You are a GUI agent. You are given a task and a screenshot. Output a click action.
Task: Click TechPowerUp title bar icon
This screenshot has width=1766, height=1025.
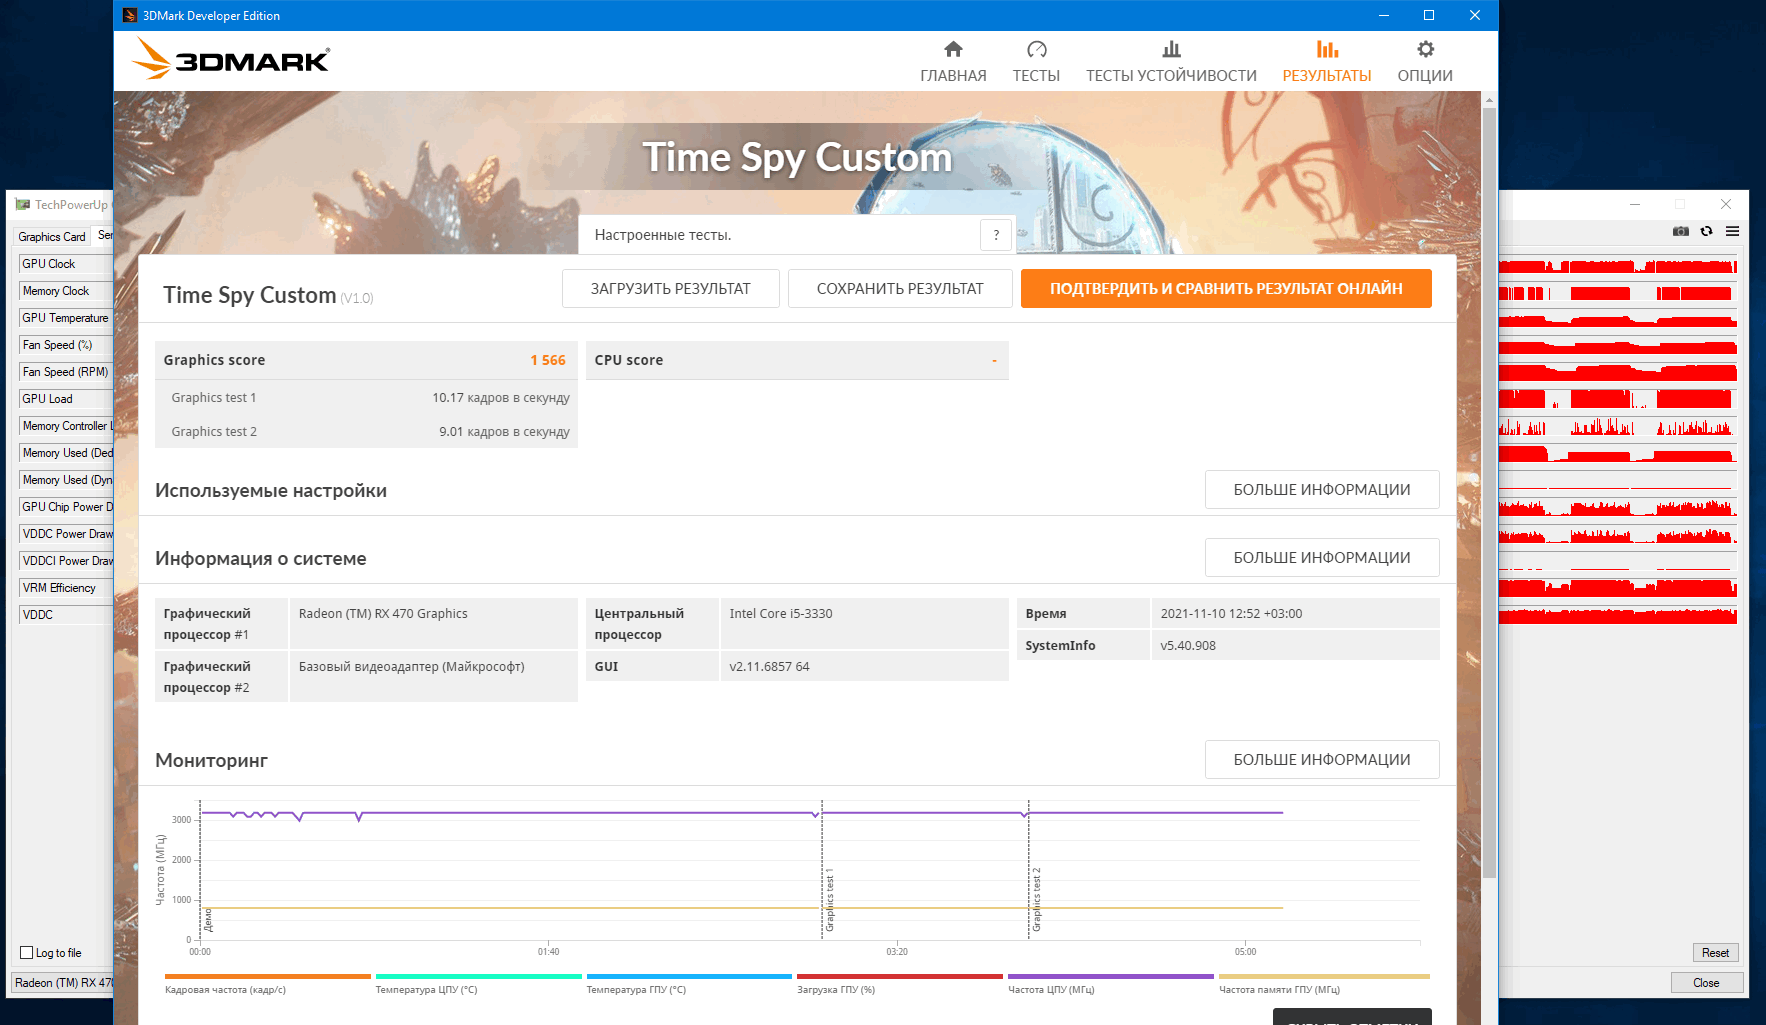click(x=23, y=204)
